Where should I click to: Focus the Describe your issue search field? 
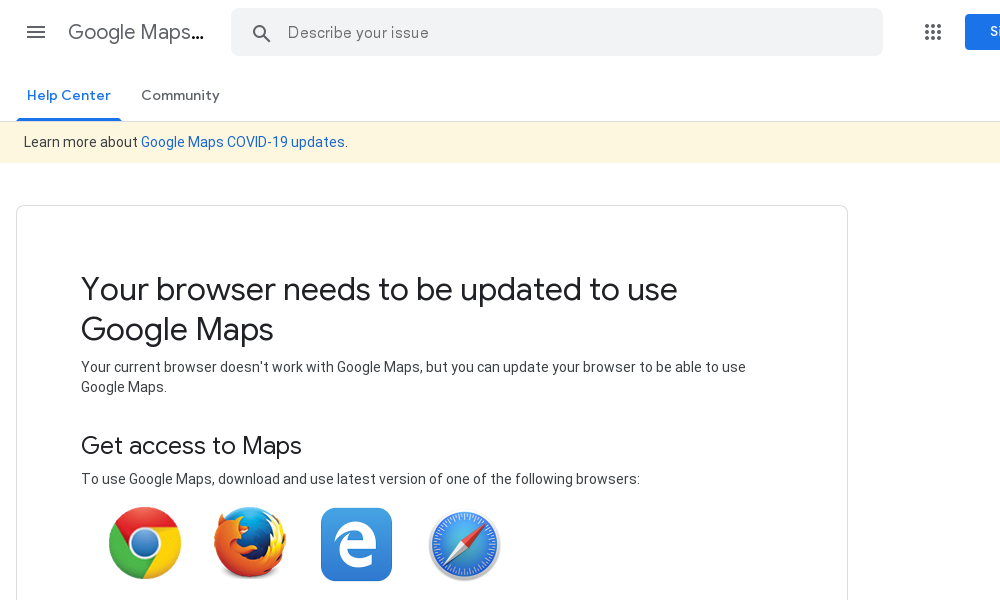click(557, 32)
